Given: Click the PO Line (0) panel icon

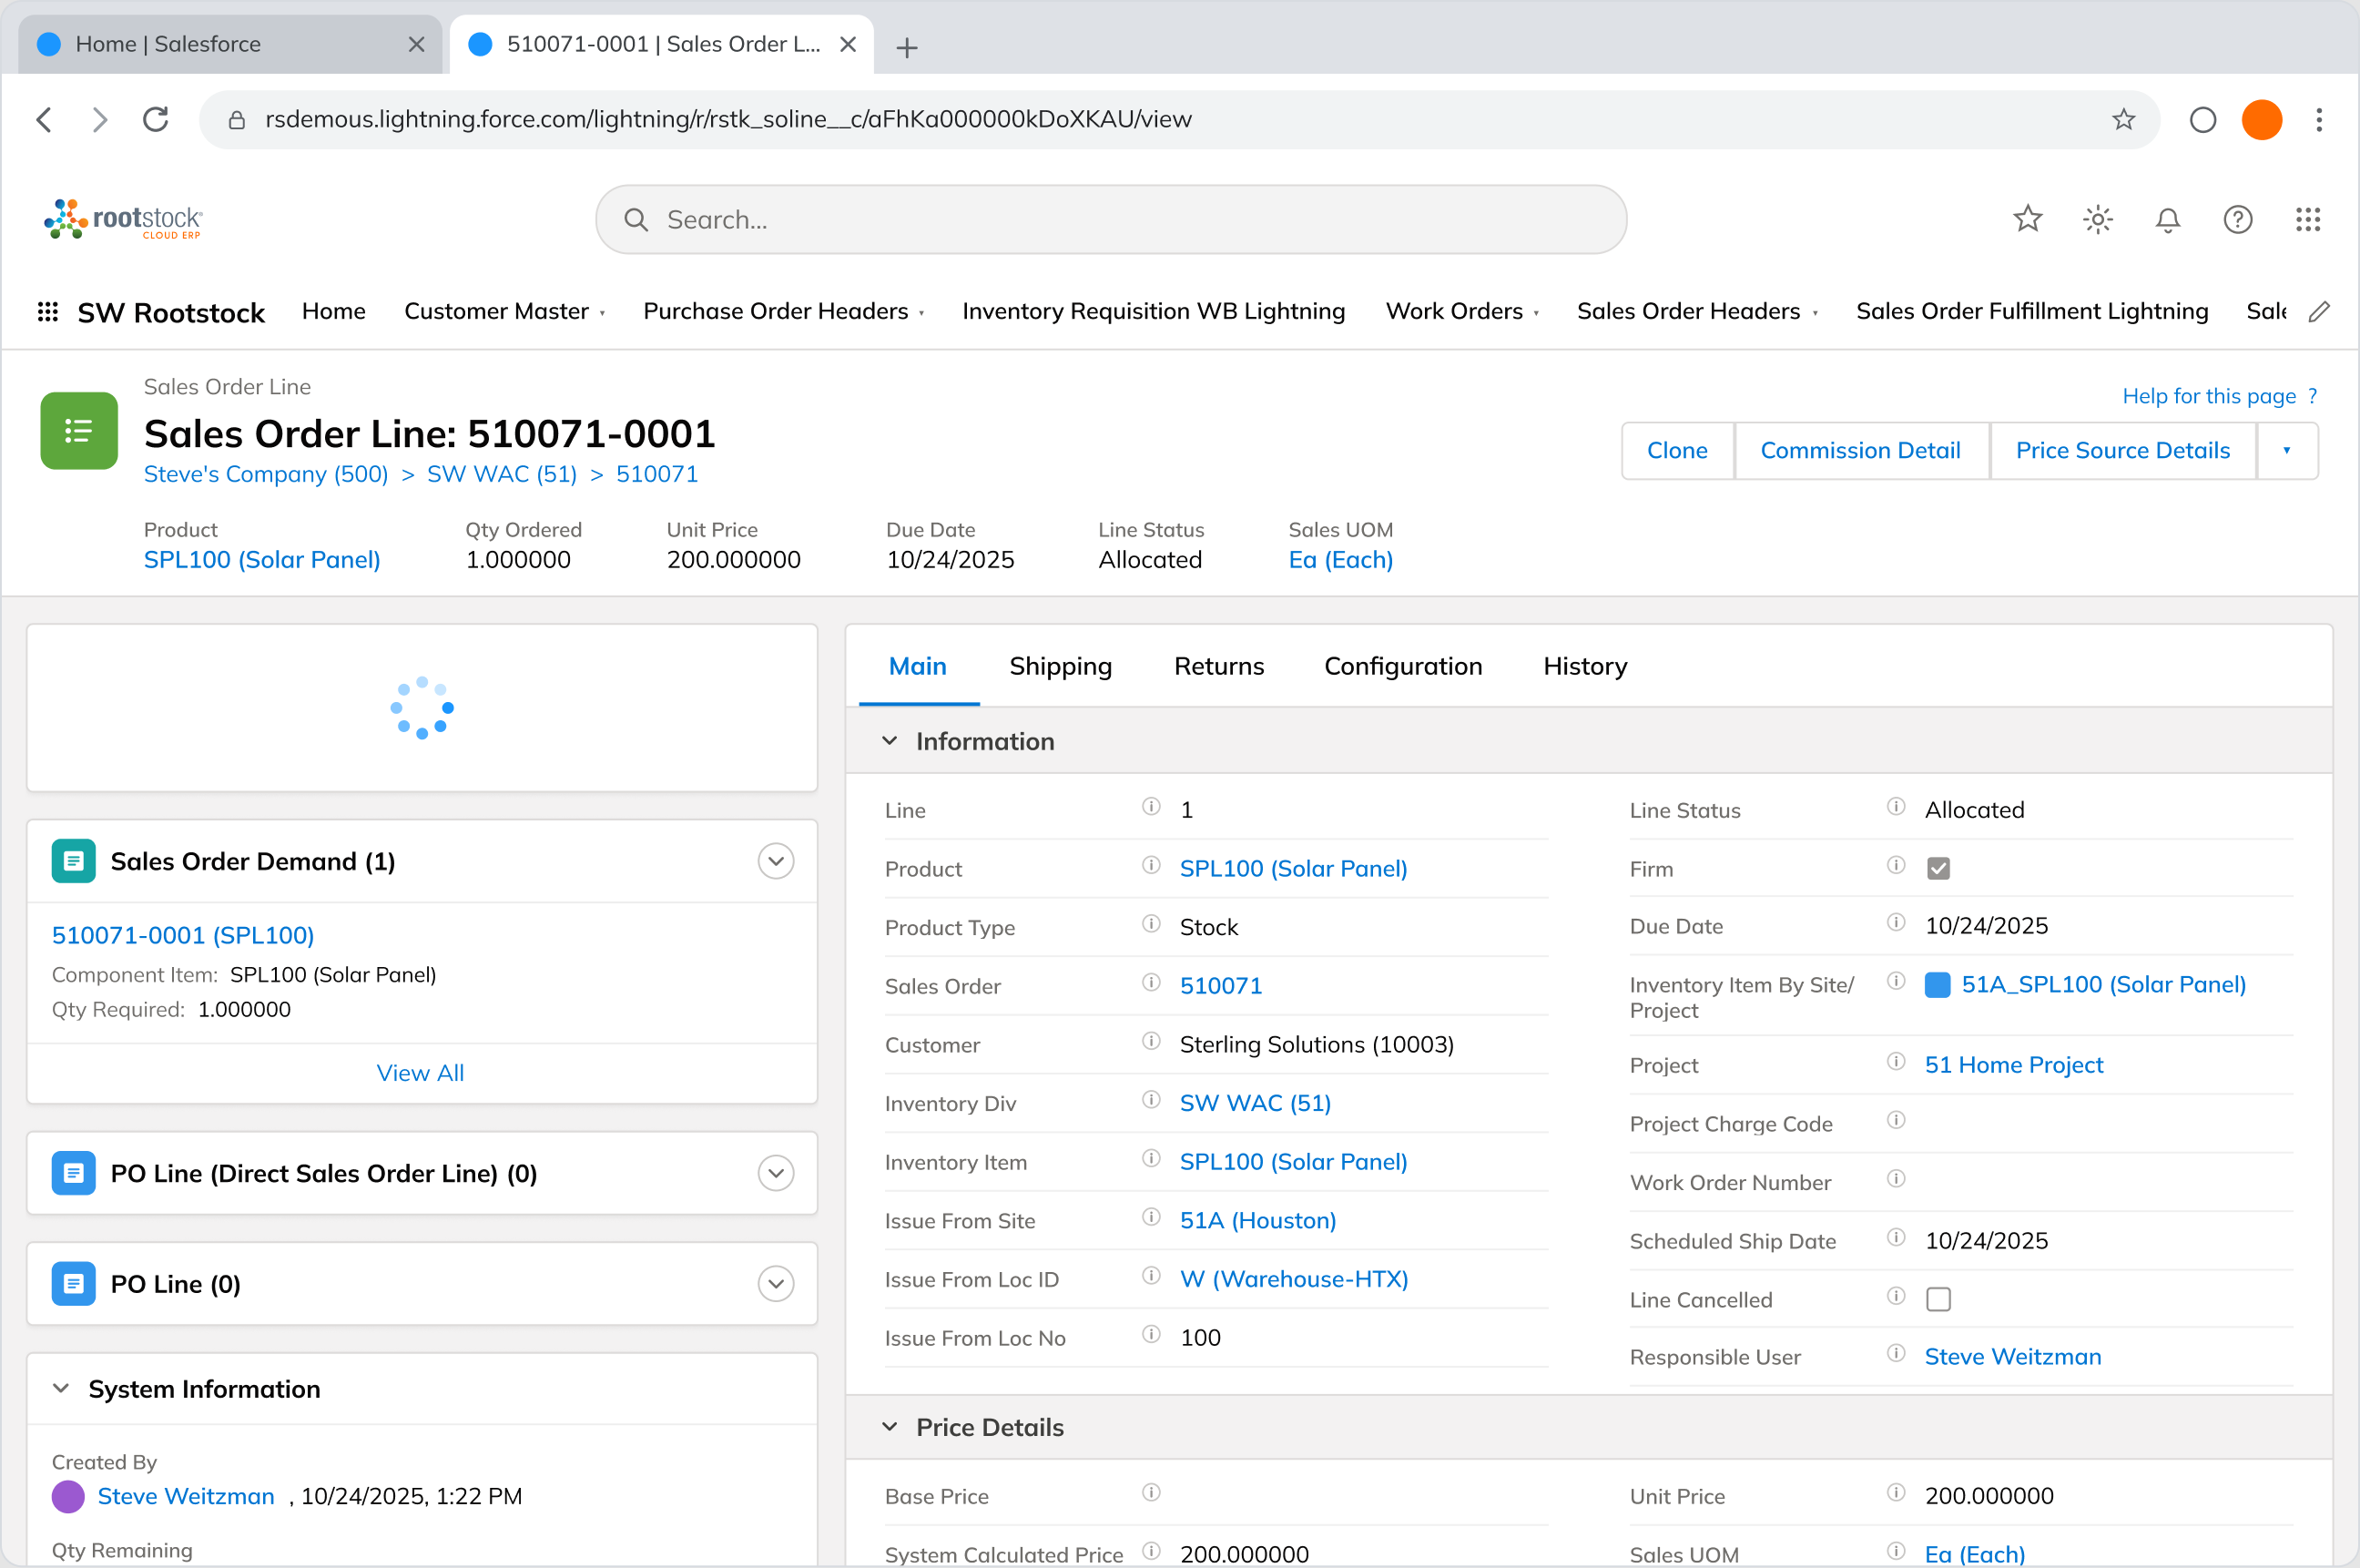Looking at the screenshot, I should [x=73, y=1284].
